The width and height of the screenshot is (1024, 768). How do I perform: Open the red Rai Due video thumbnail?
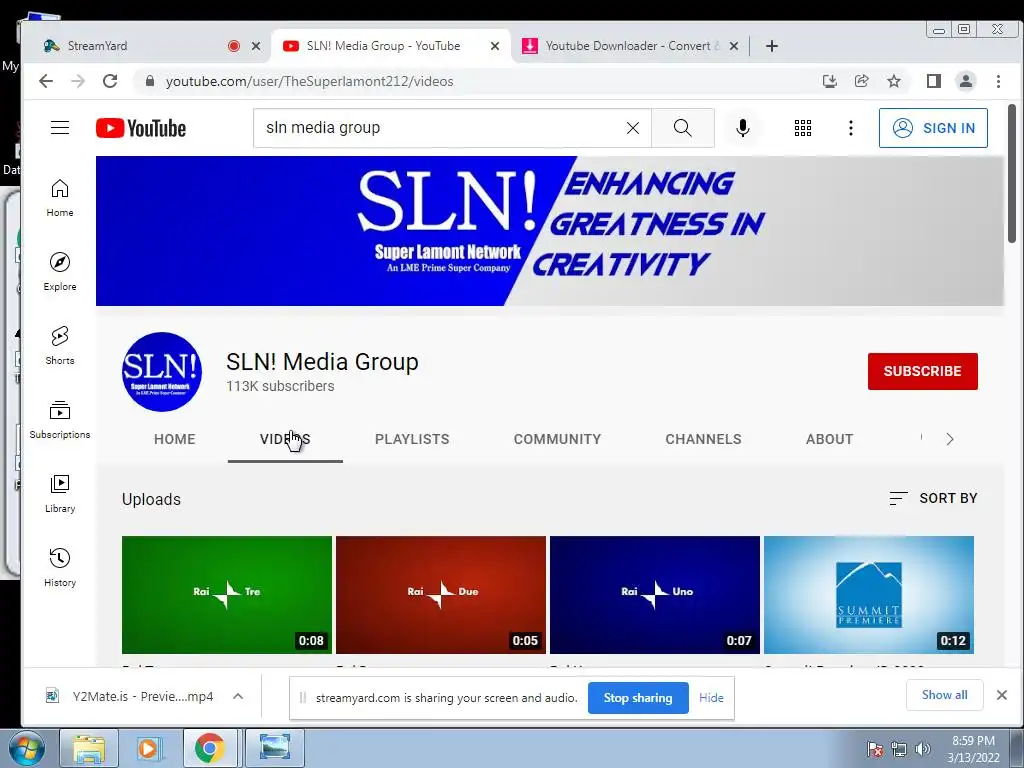[x=441, y=594]
